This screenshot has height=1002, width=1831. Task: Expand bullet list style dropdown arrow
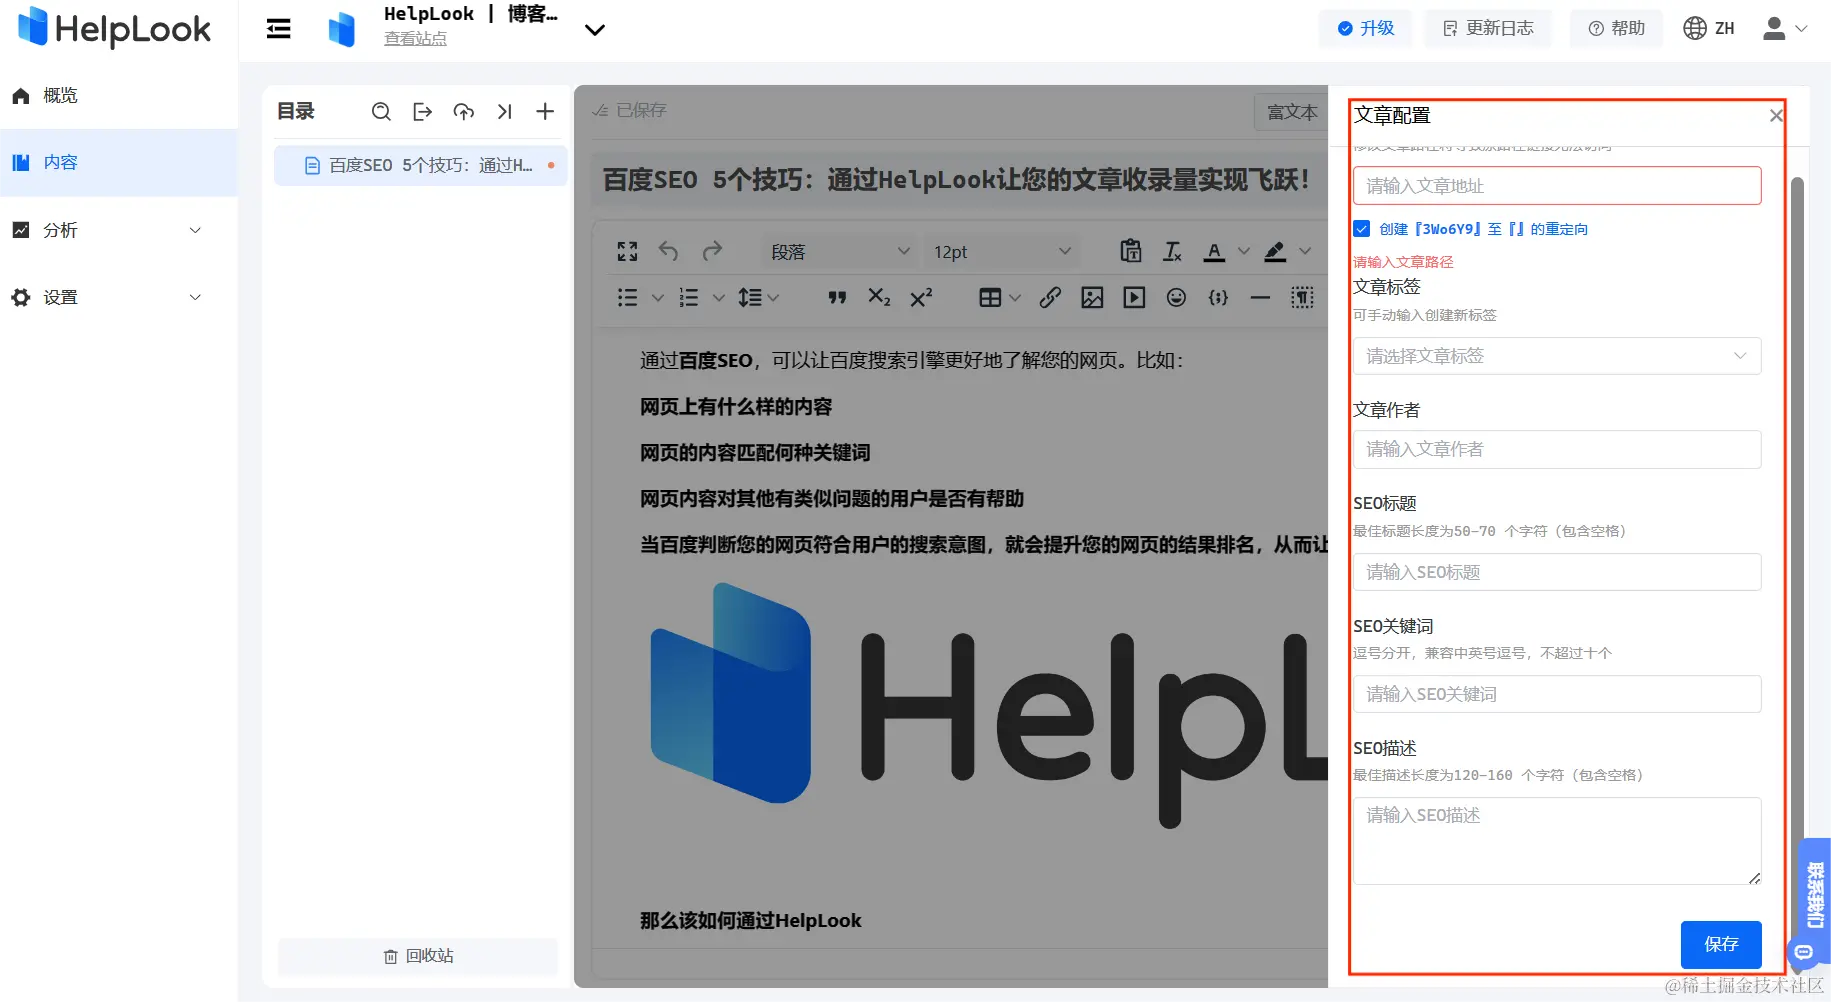coord(657,297)
